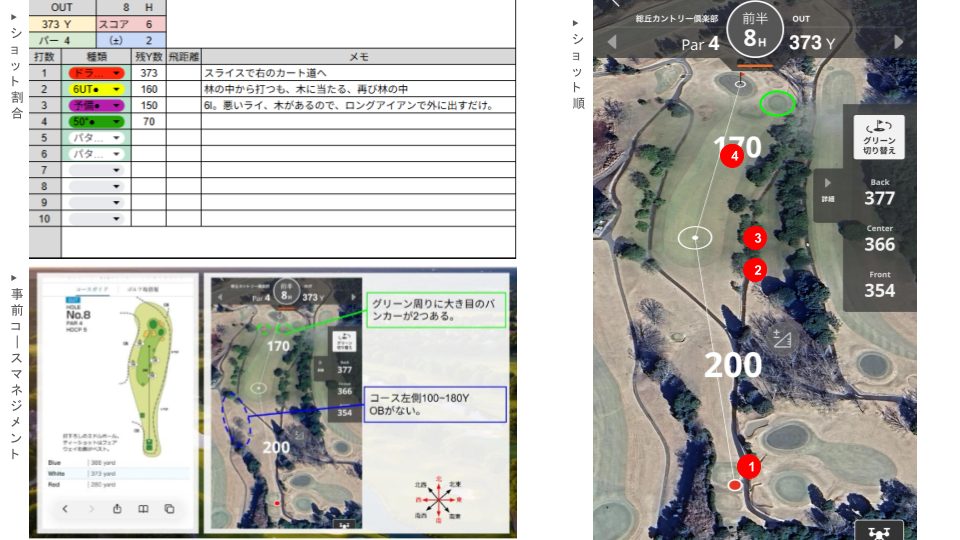Open the red driver club dropdown in row 1
This screenshot has width=960, height=540.
pos(95,74)
